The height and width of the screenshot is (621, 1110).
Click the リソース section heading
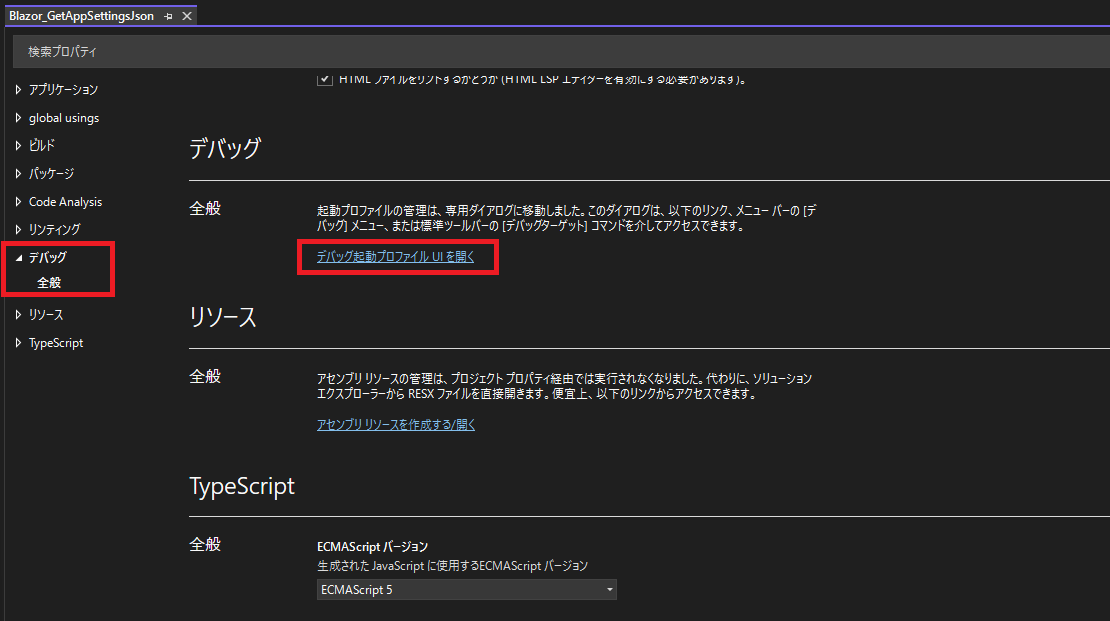click(x=222, y=317)
